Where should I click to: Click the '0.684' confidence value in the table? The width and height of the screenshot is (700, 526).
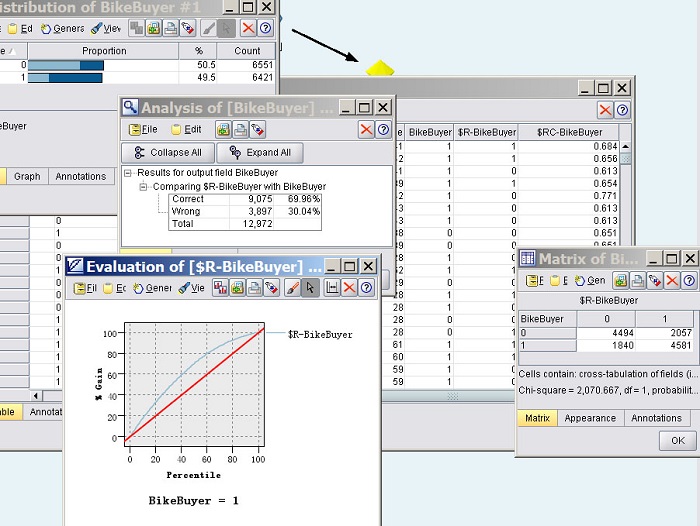click(569, 146)
